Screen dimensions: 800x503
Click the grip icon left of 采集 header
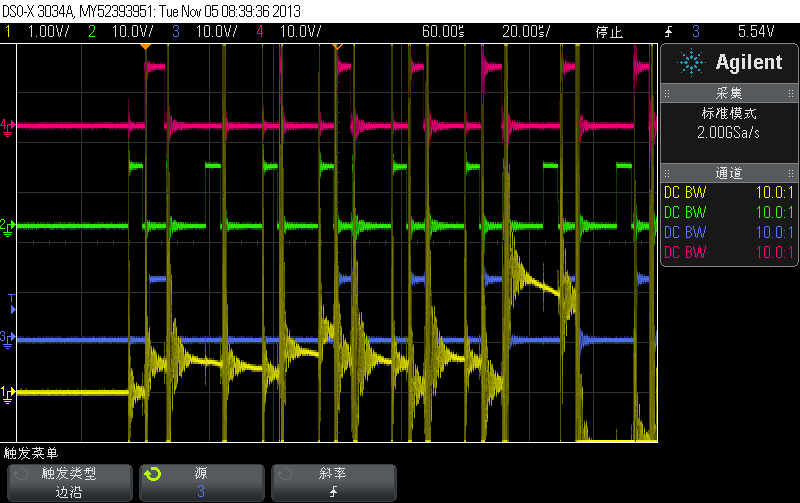click(667, 93)
